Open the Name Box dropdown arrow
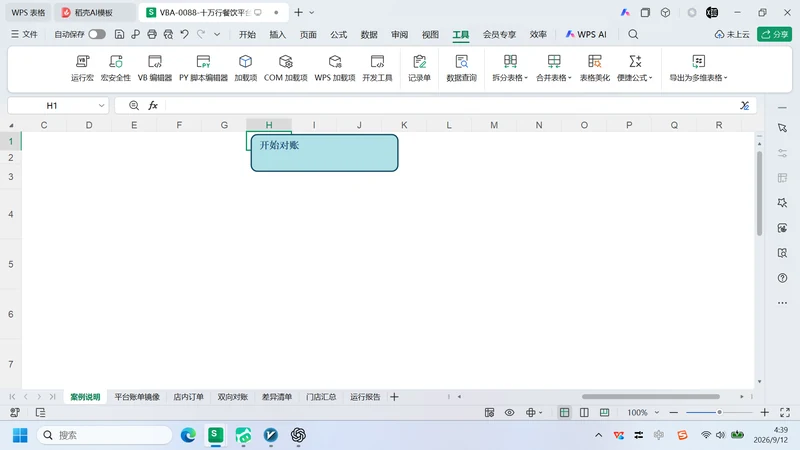The height and width of the screenshot is (450, 800). [101, 105]
